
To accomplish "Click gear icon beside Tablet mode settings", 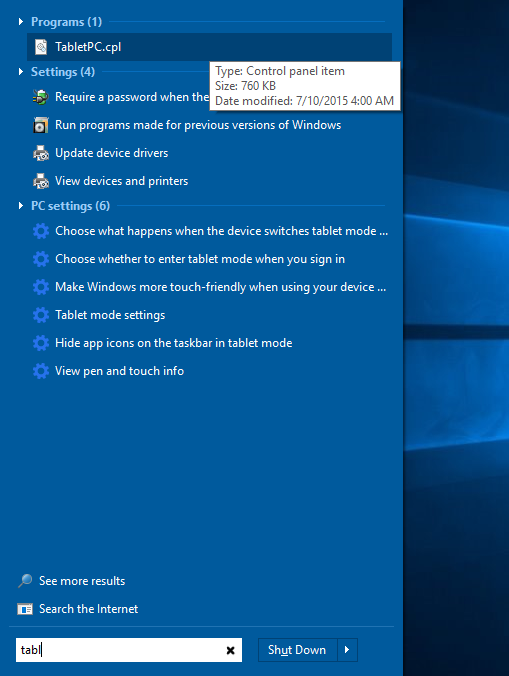I will point(41,315).
